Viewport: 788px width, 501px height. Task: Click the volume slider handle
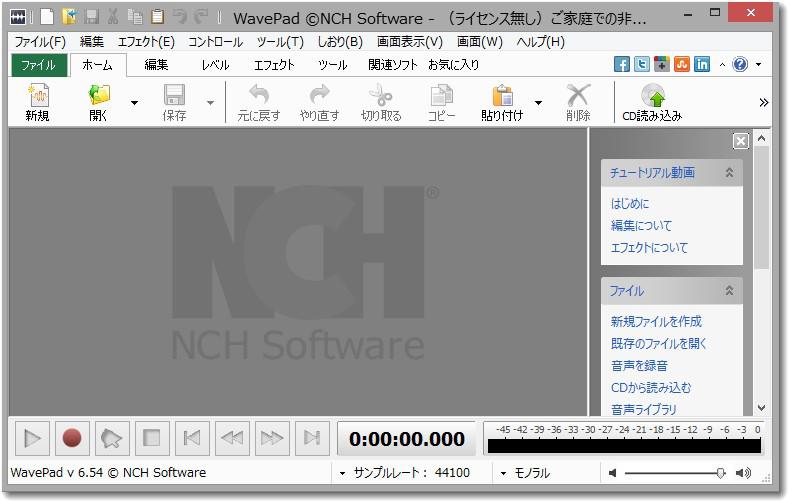(x=721, y=473)
